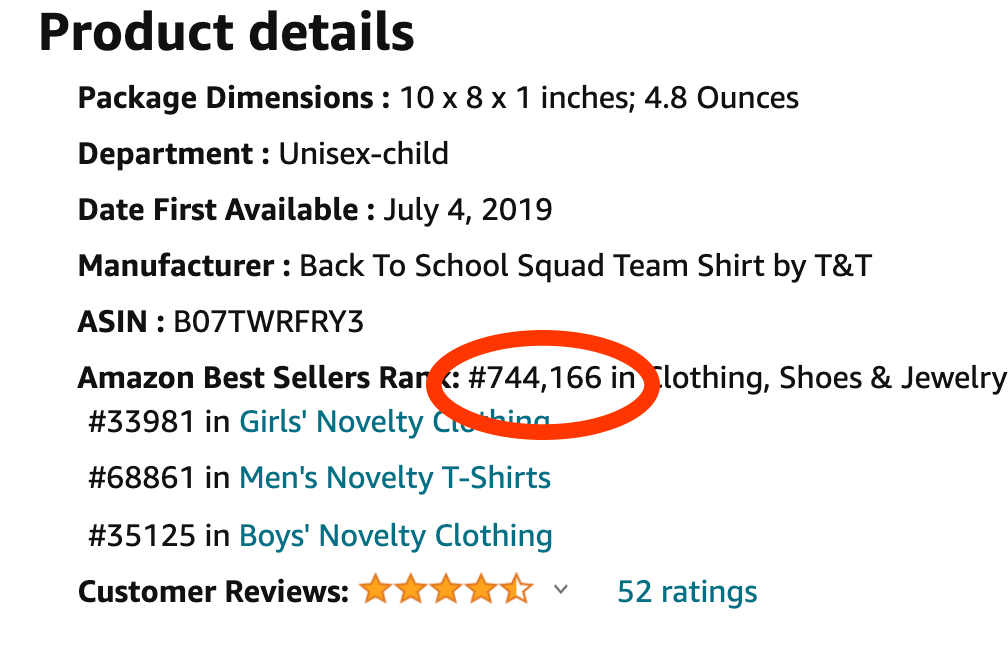Open the Boys' Novelty Clothing link
The width and height of the screenshot is (1008, 670).
395,536
